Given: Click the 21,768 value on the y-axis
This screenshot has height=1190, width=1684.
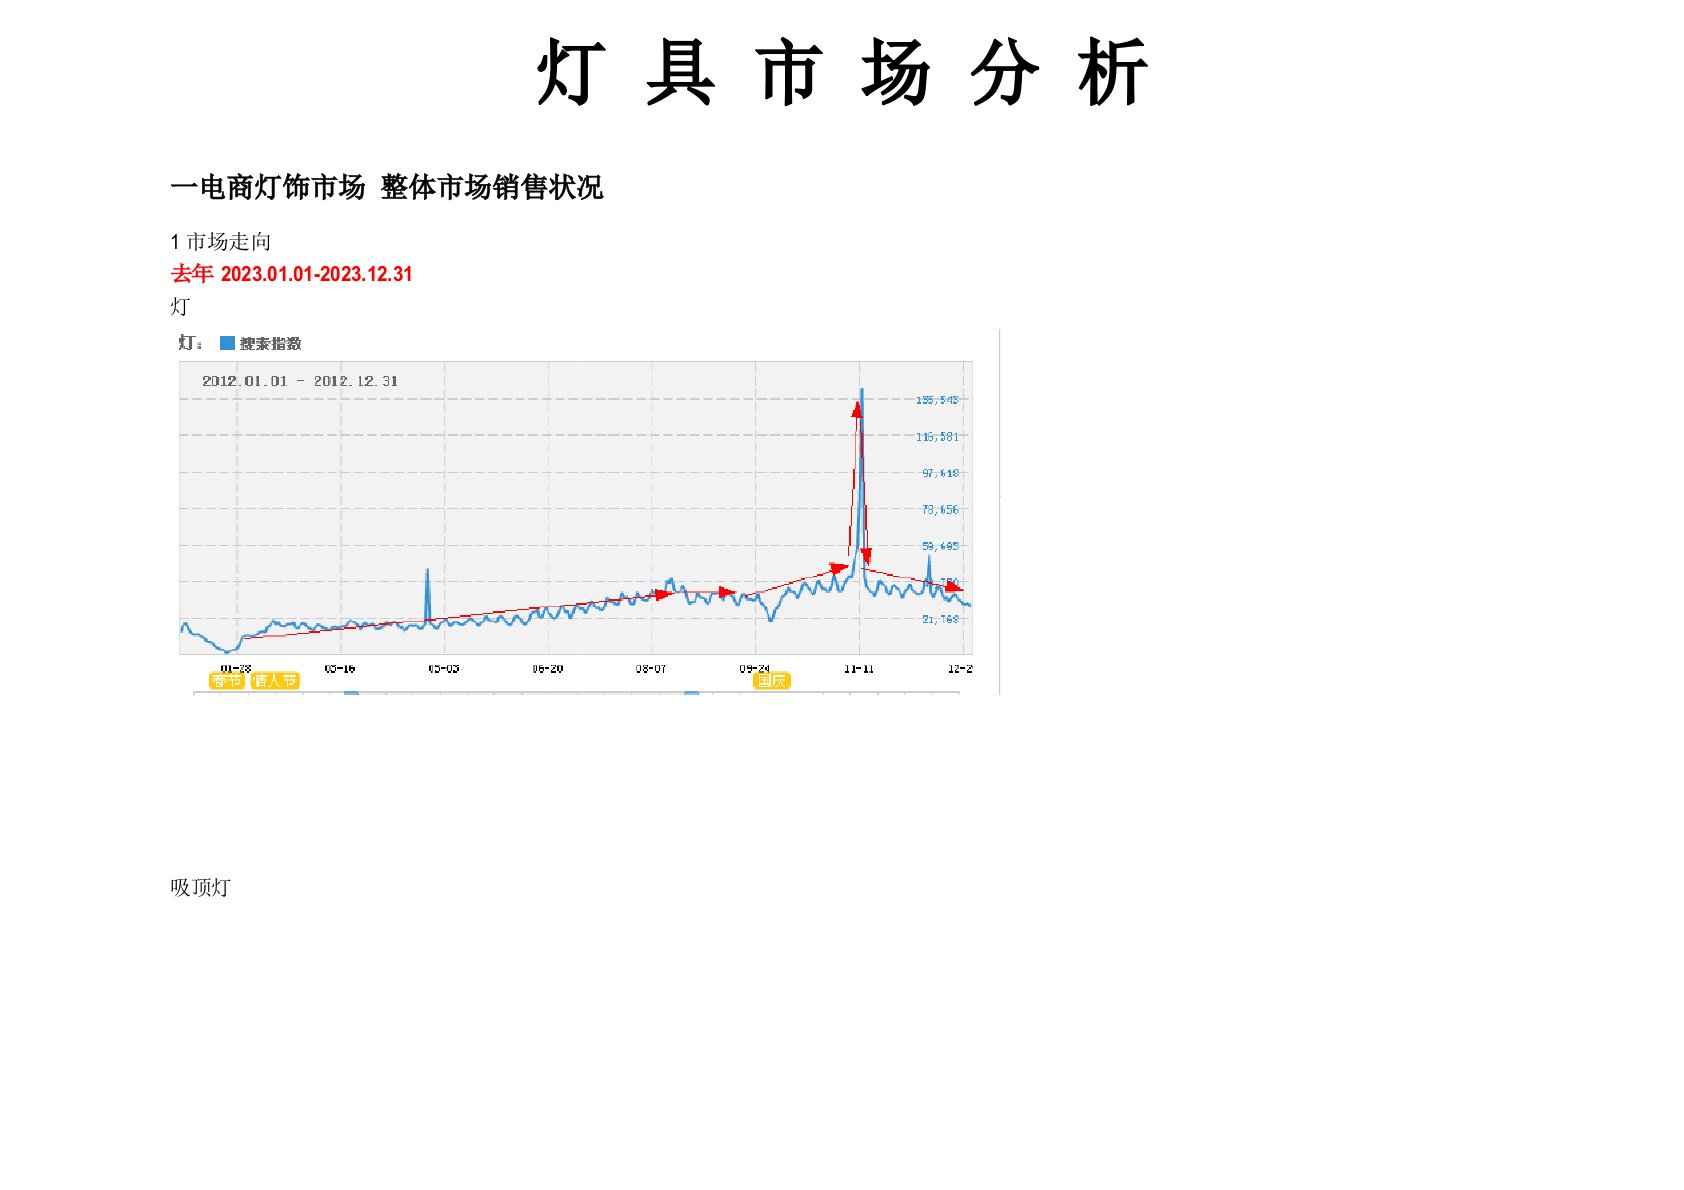Looking at the screenshot, I should pos(940,619).
